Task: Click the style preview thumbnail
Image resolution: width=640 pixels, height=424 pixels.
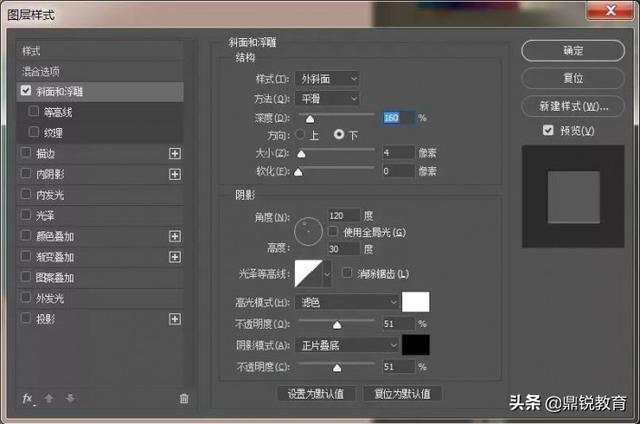Action: [573, 196]
